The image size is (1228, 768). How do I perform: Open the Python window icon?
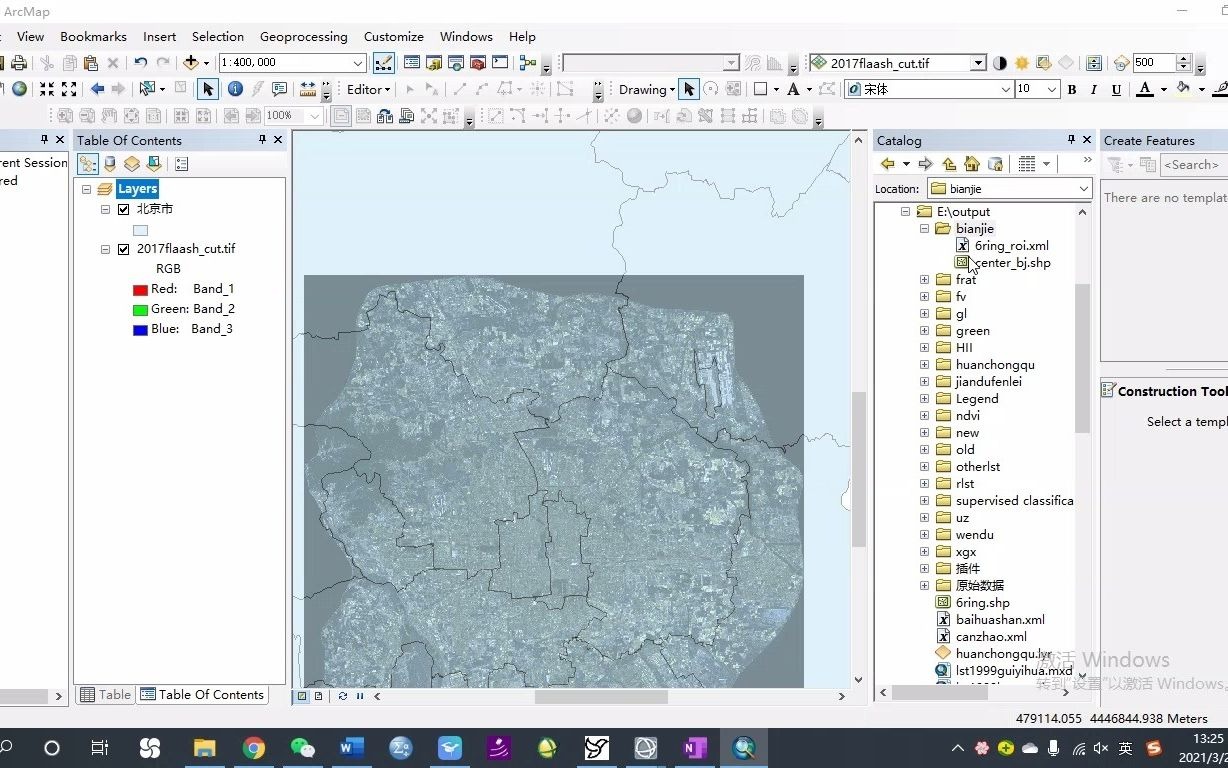click(x=499, y=63)
